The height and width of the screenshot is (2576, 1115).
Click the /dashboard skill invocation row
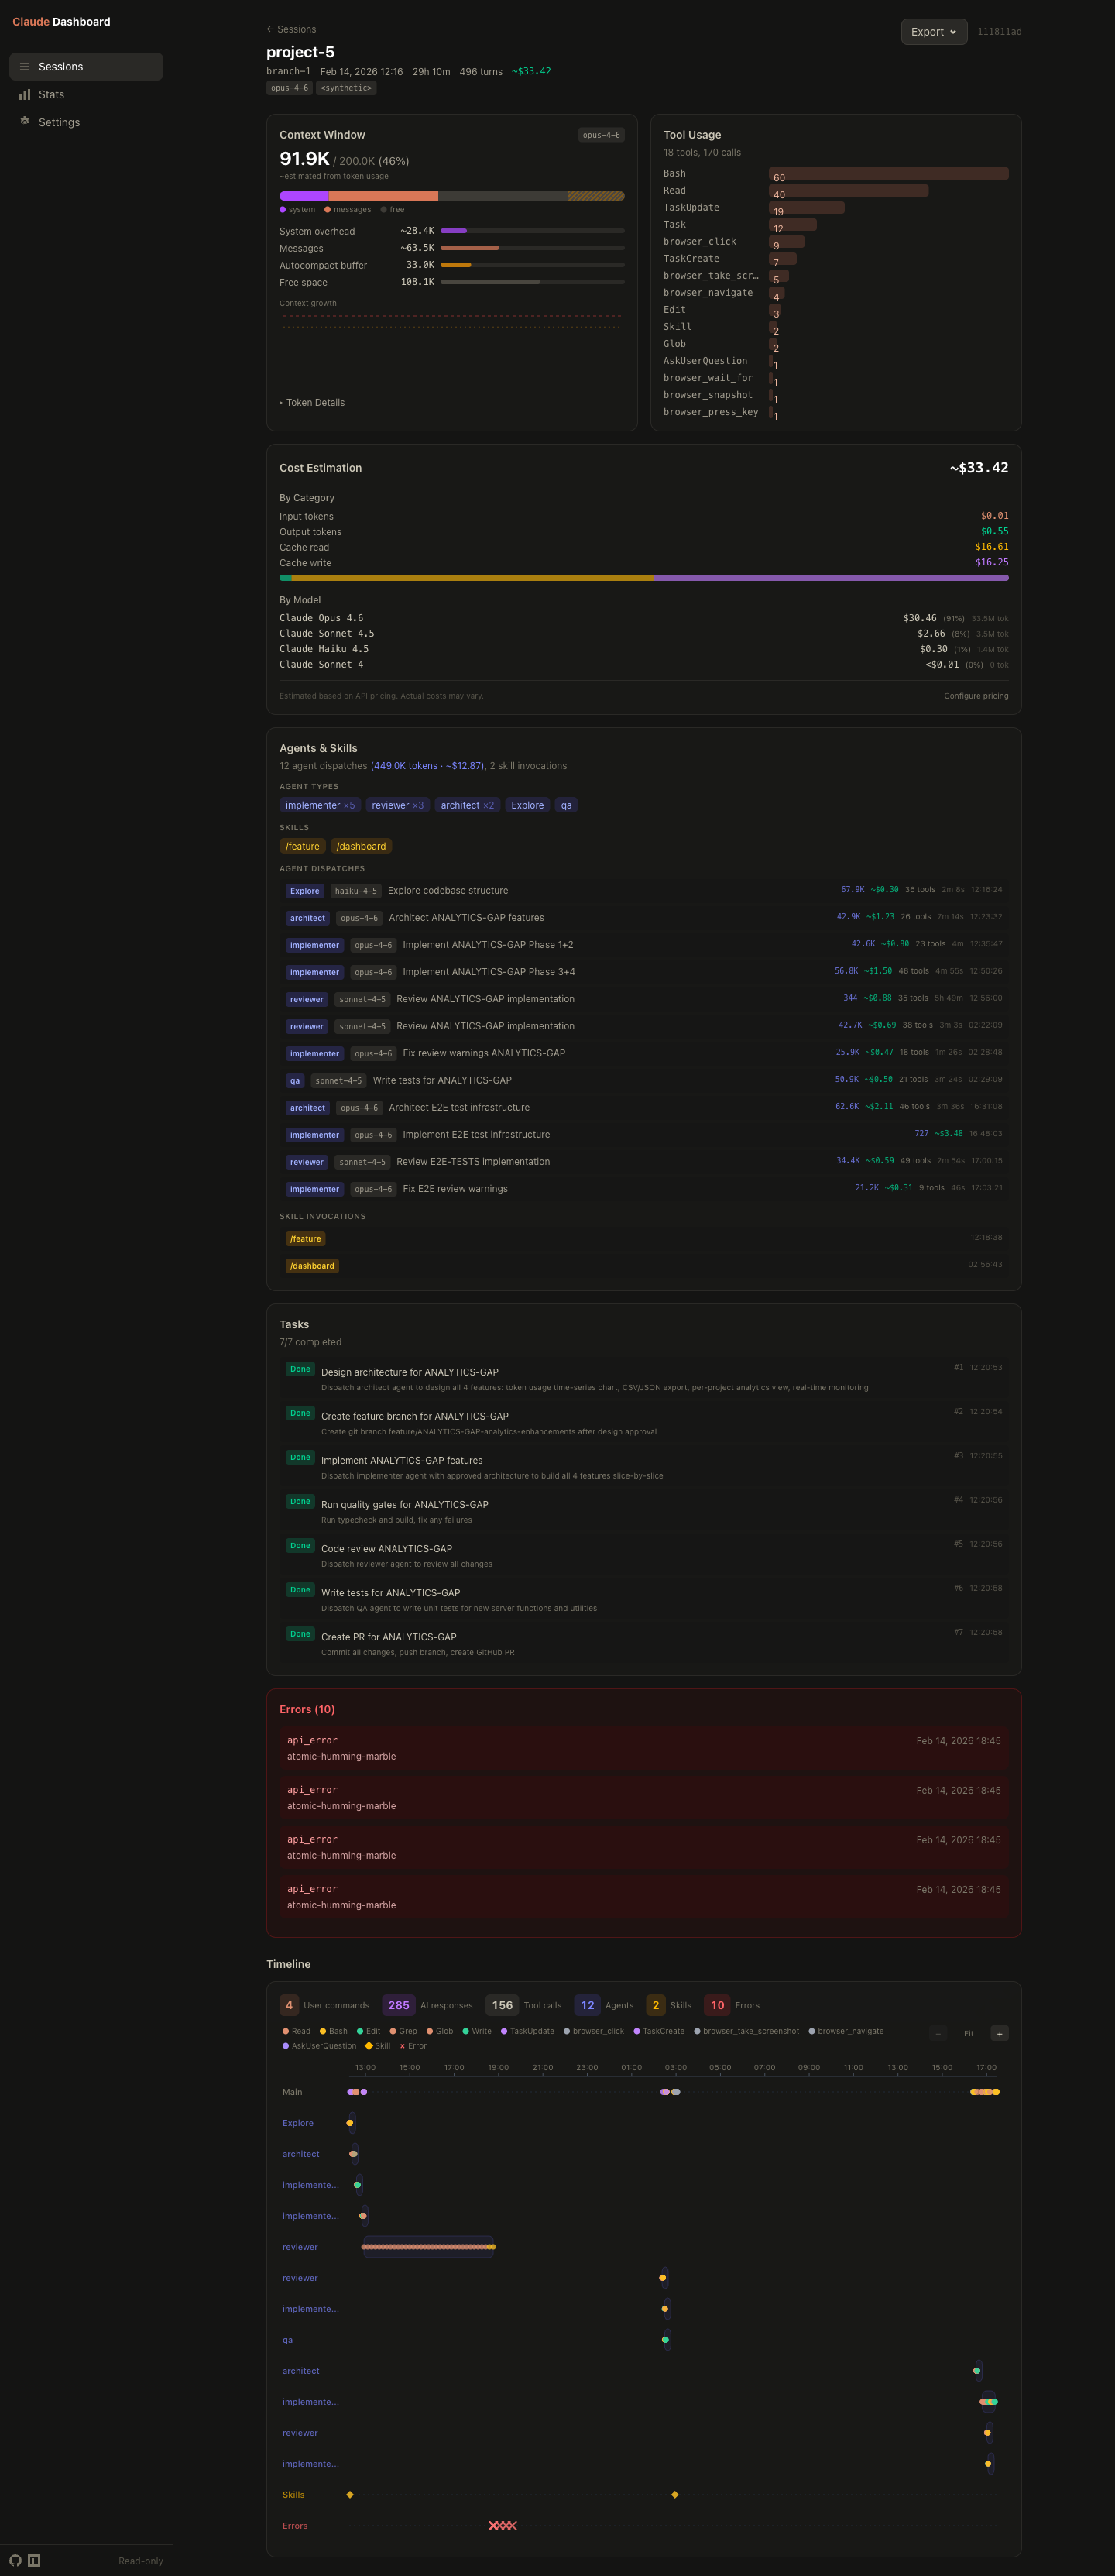tap(643, 1265)
